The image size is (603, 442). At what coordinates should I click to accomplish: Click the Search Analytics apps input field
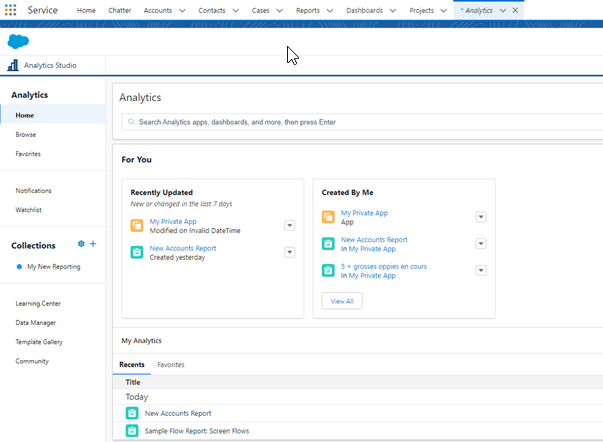[x=361, y=122]
